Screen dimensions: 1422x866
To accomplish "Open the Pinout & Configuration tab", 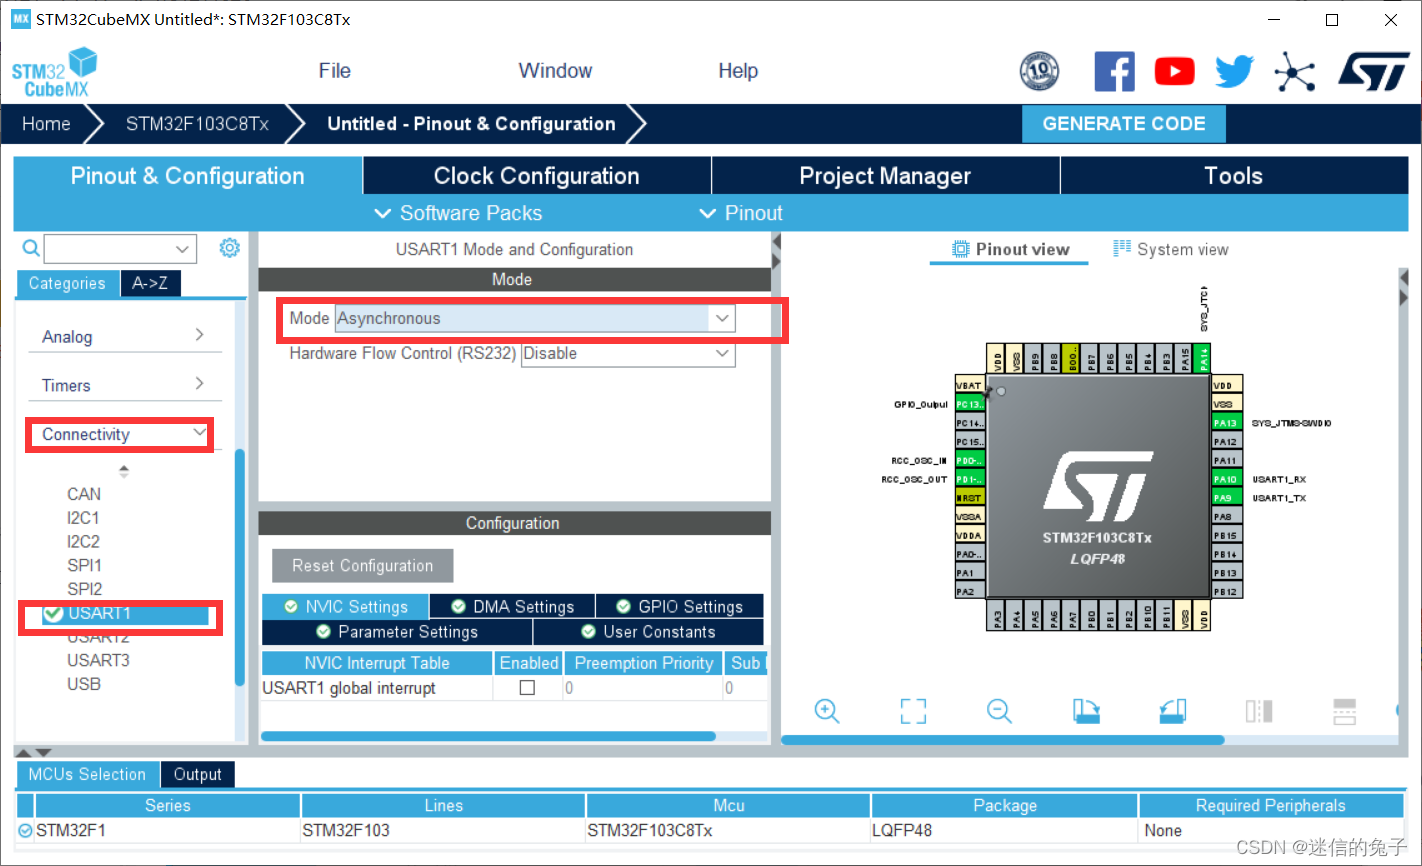I will (187, 176).
